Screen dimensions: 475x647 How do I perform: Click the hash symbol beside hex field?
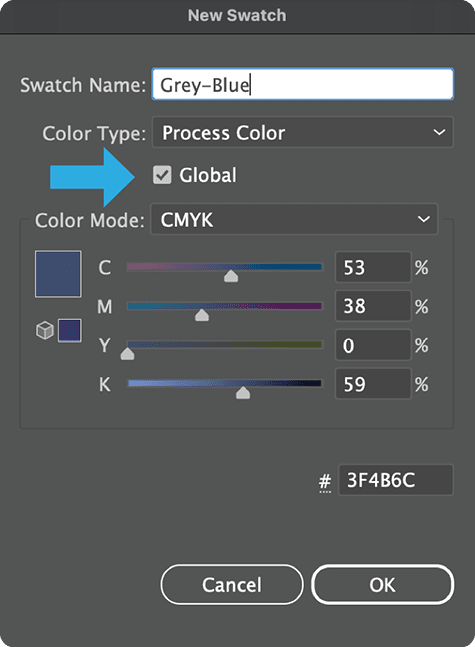point(325,482)
